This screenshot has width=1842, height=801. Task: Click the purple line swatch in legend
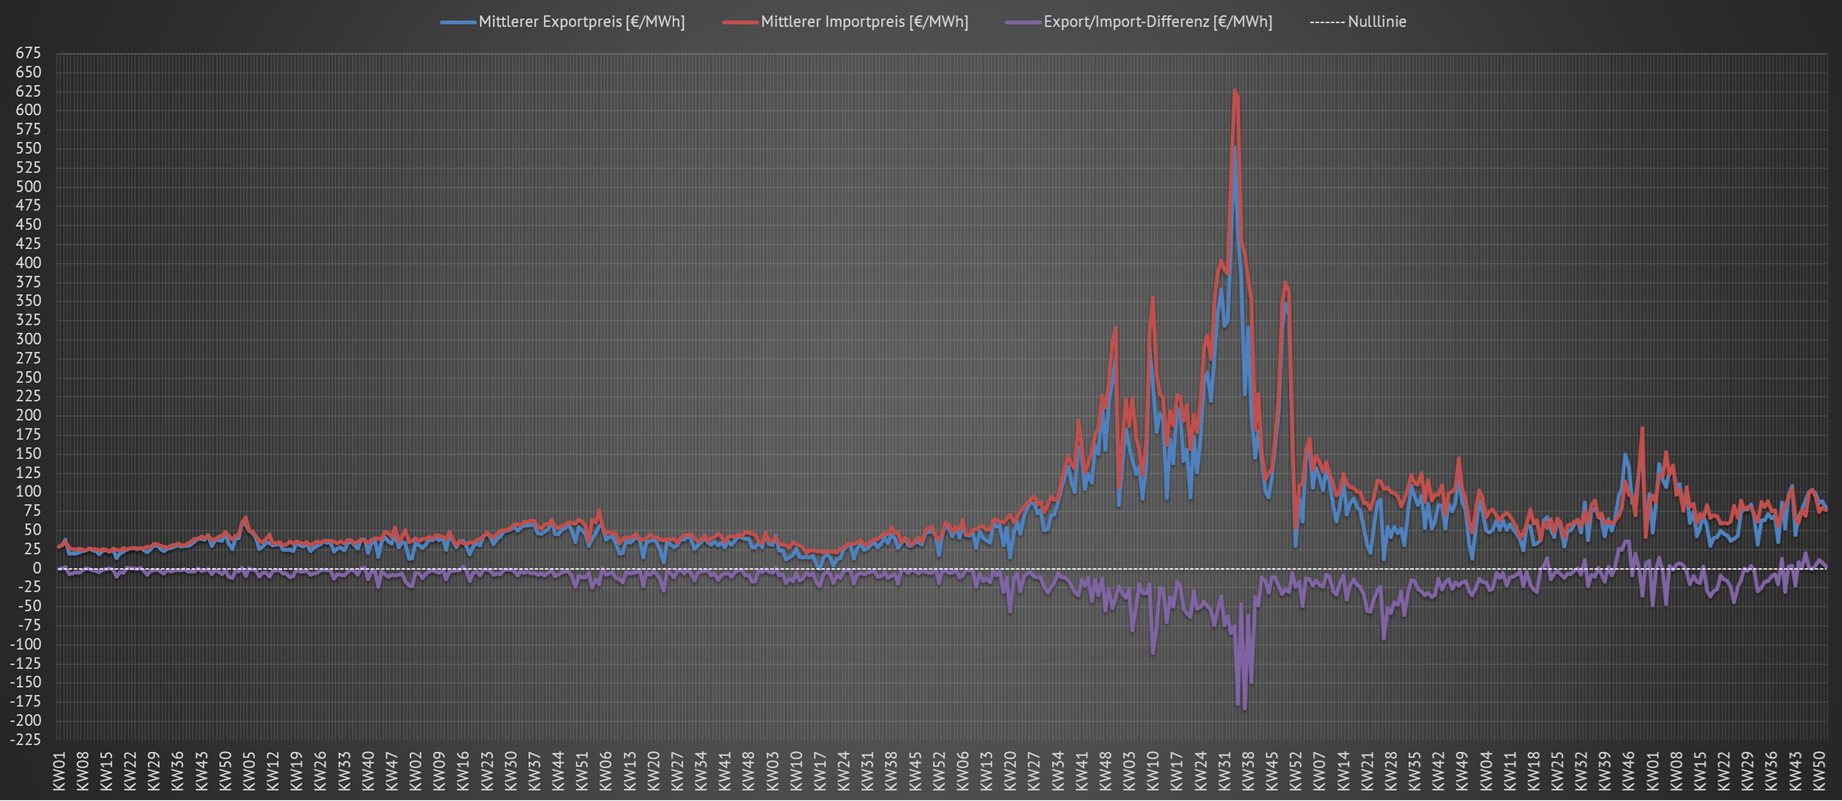coord(1022,22)
